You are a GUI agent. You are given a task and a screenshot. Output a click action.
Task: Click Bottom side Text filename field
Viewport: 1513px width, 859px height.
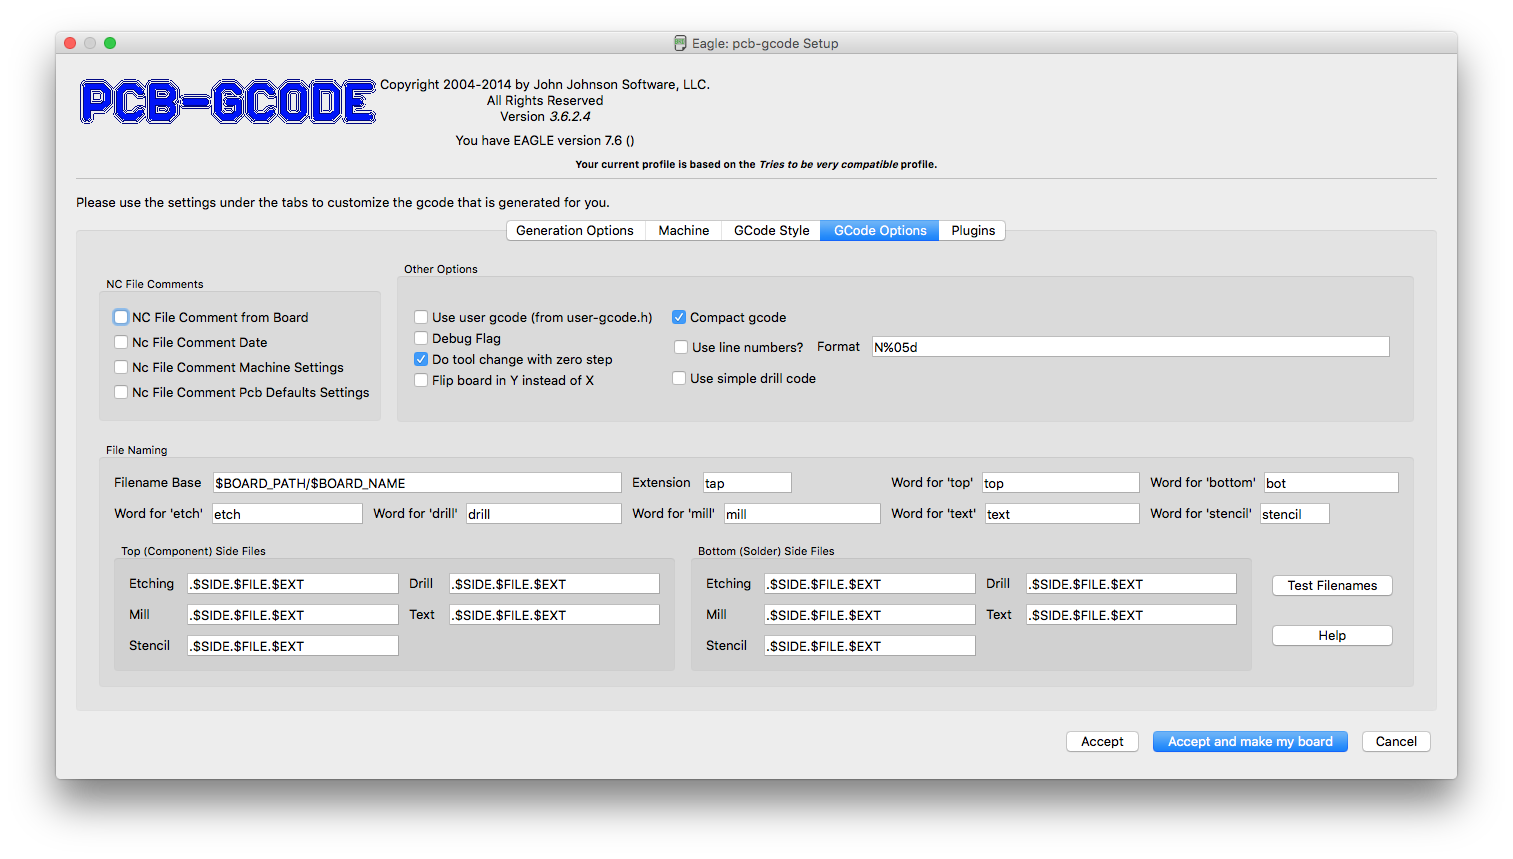[1131, 615]
